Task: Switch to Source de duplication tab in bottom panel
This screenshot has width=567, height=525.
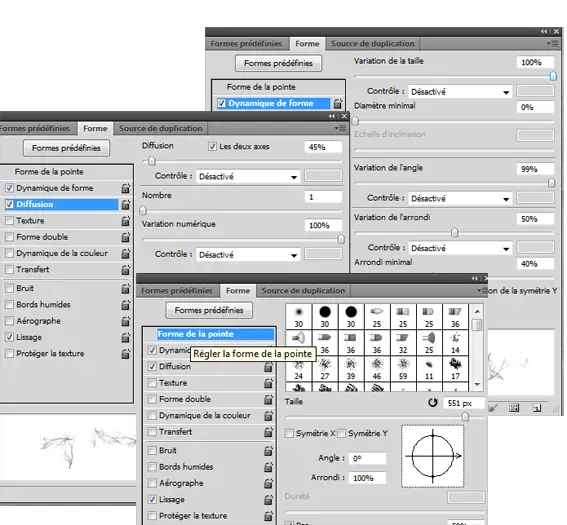Action: click(x=303, y=291)
